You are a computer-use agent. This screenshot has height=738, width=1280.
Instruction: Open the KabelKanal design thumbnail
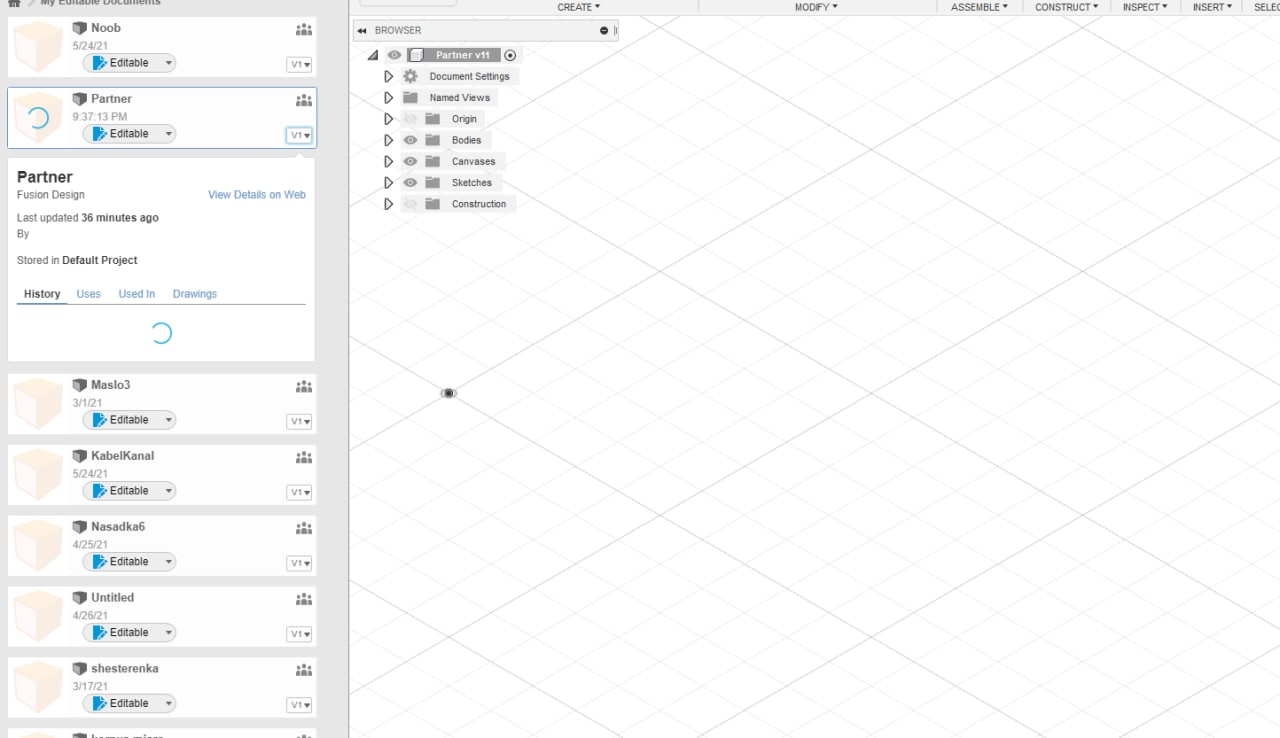coord(38,475)
